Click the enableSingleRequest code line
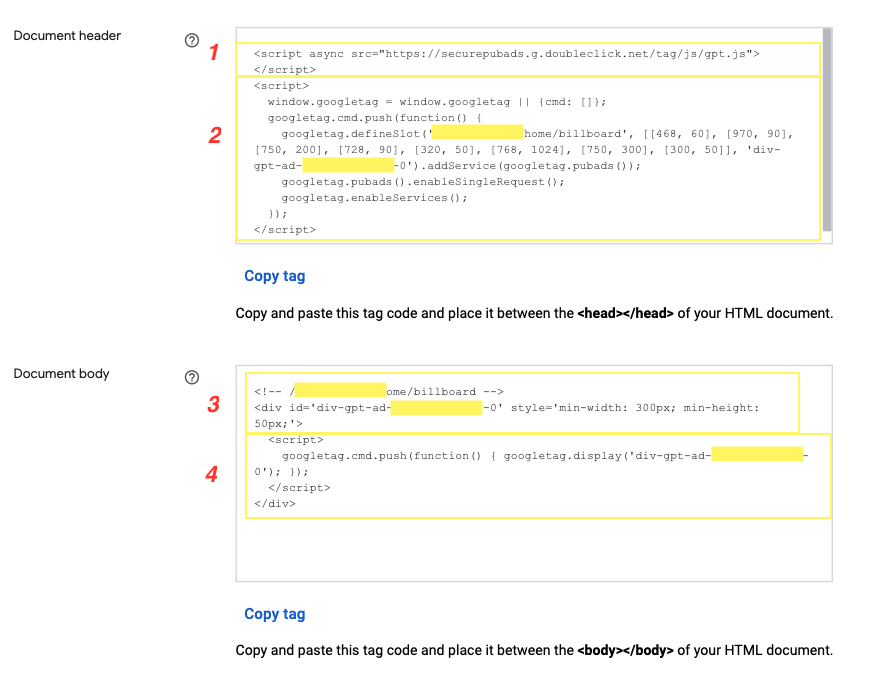This screenshot has height=688, width=879. tap(423, 182)
